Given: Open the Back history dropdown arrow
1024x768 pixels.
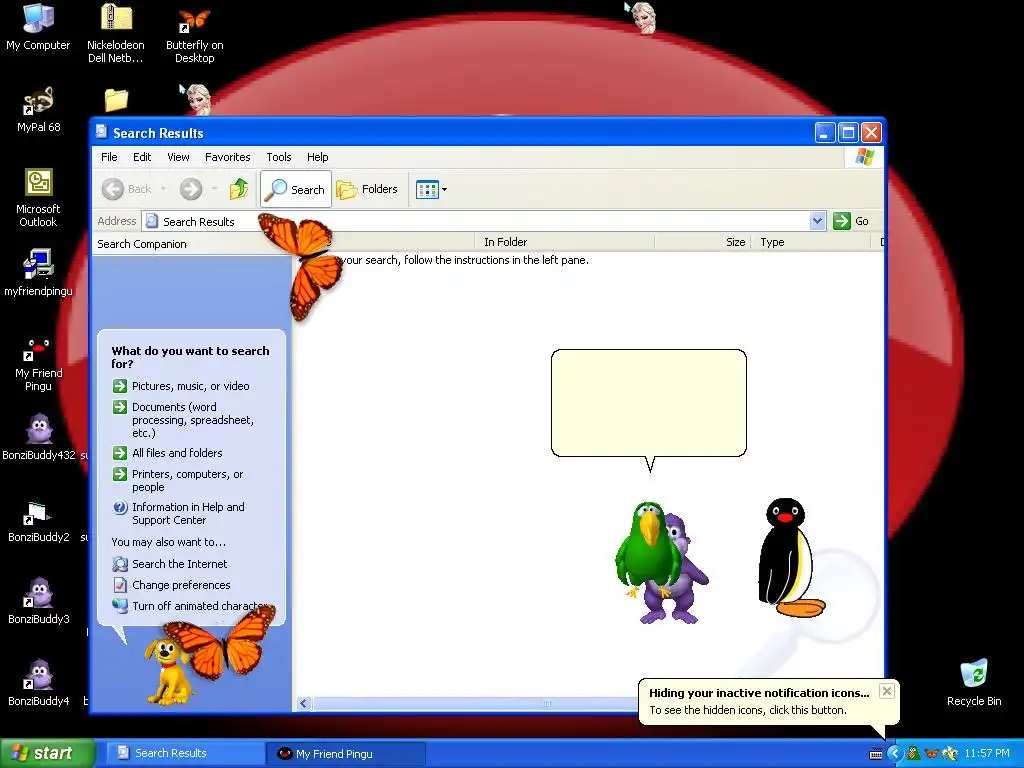Looking at the screenshot, I should point(163,189).
